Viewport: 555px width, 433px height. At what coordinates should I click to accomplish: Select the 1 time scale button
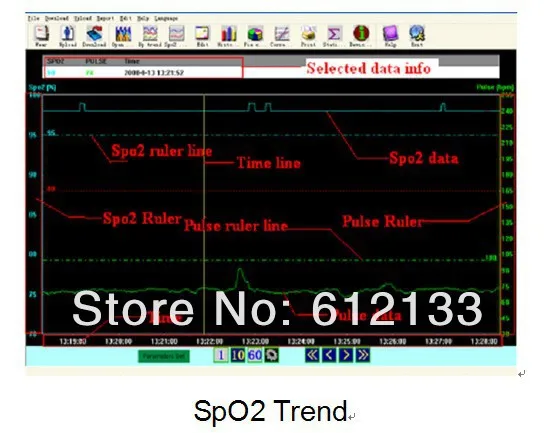click(x=221, y=355)
